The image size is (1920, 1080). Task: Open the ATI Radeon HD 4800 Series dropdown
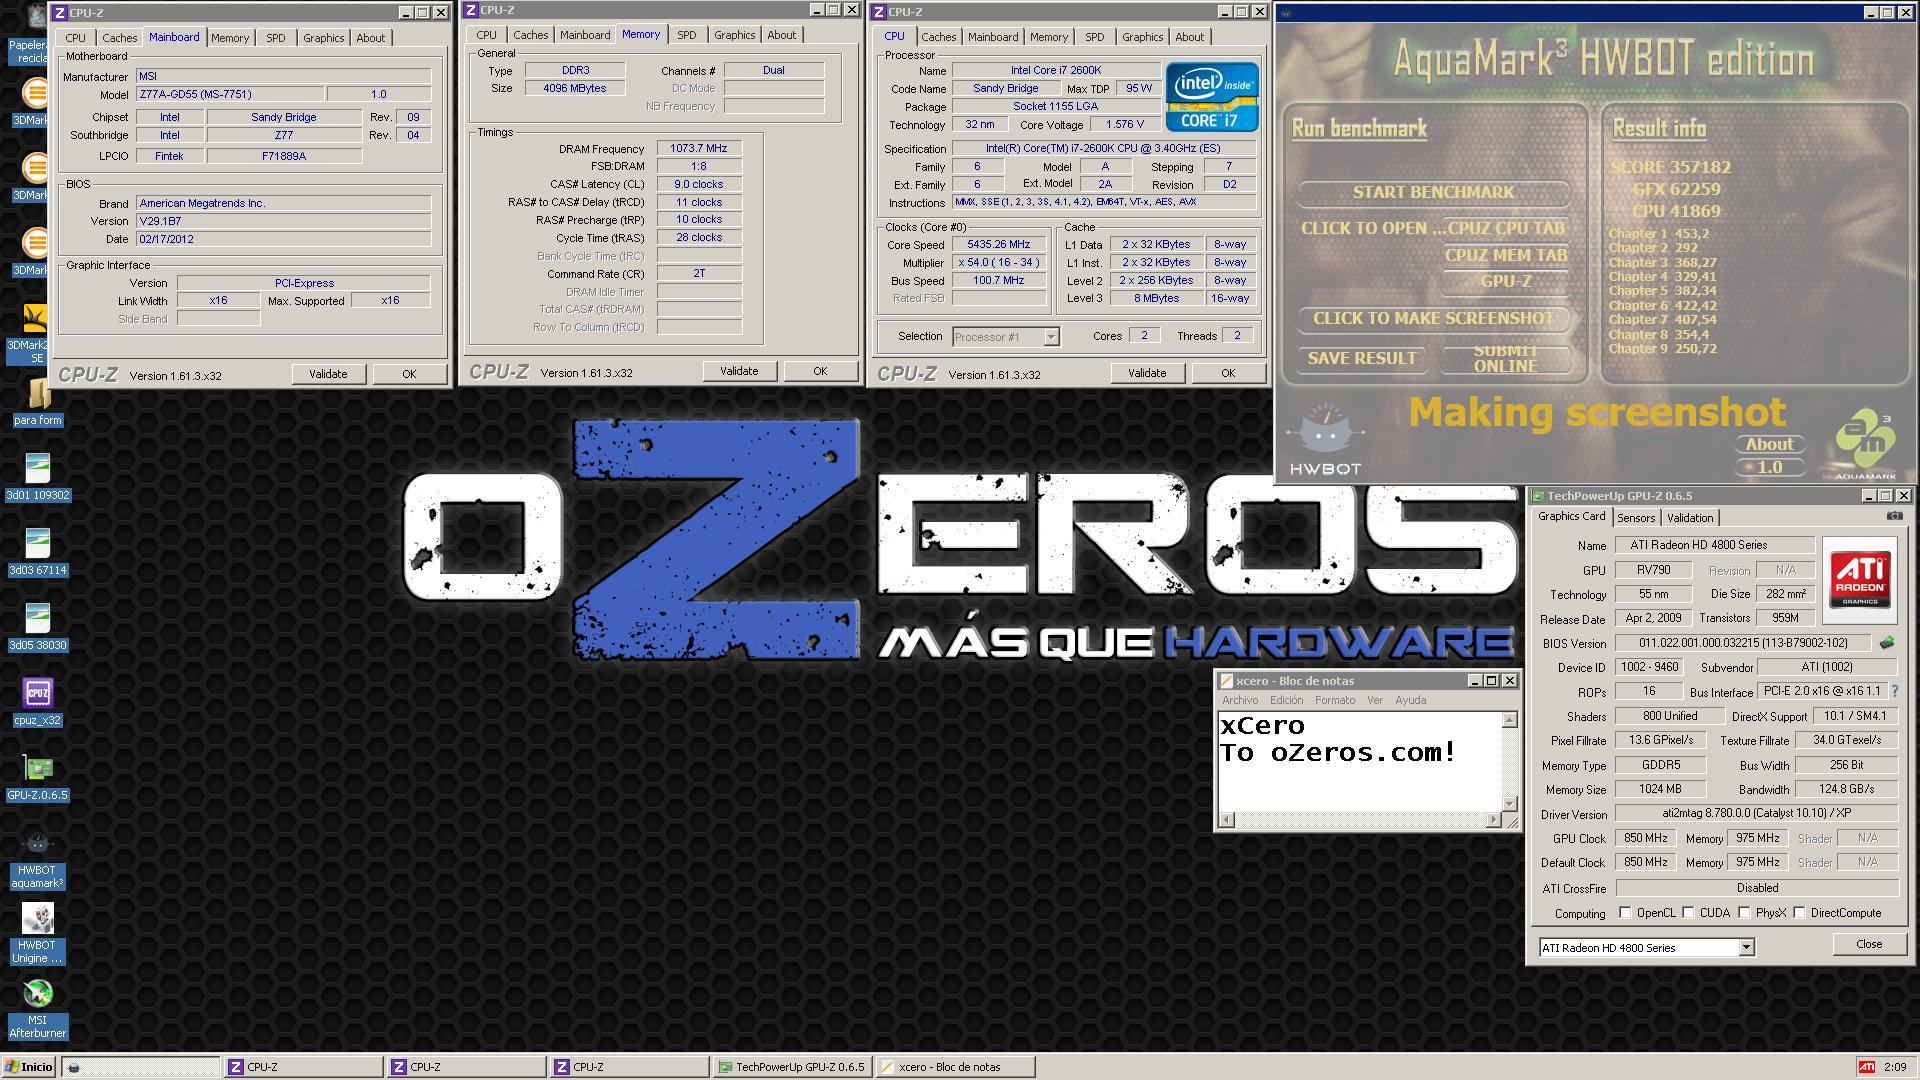click(x=1746, y=947)
